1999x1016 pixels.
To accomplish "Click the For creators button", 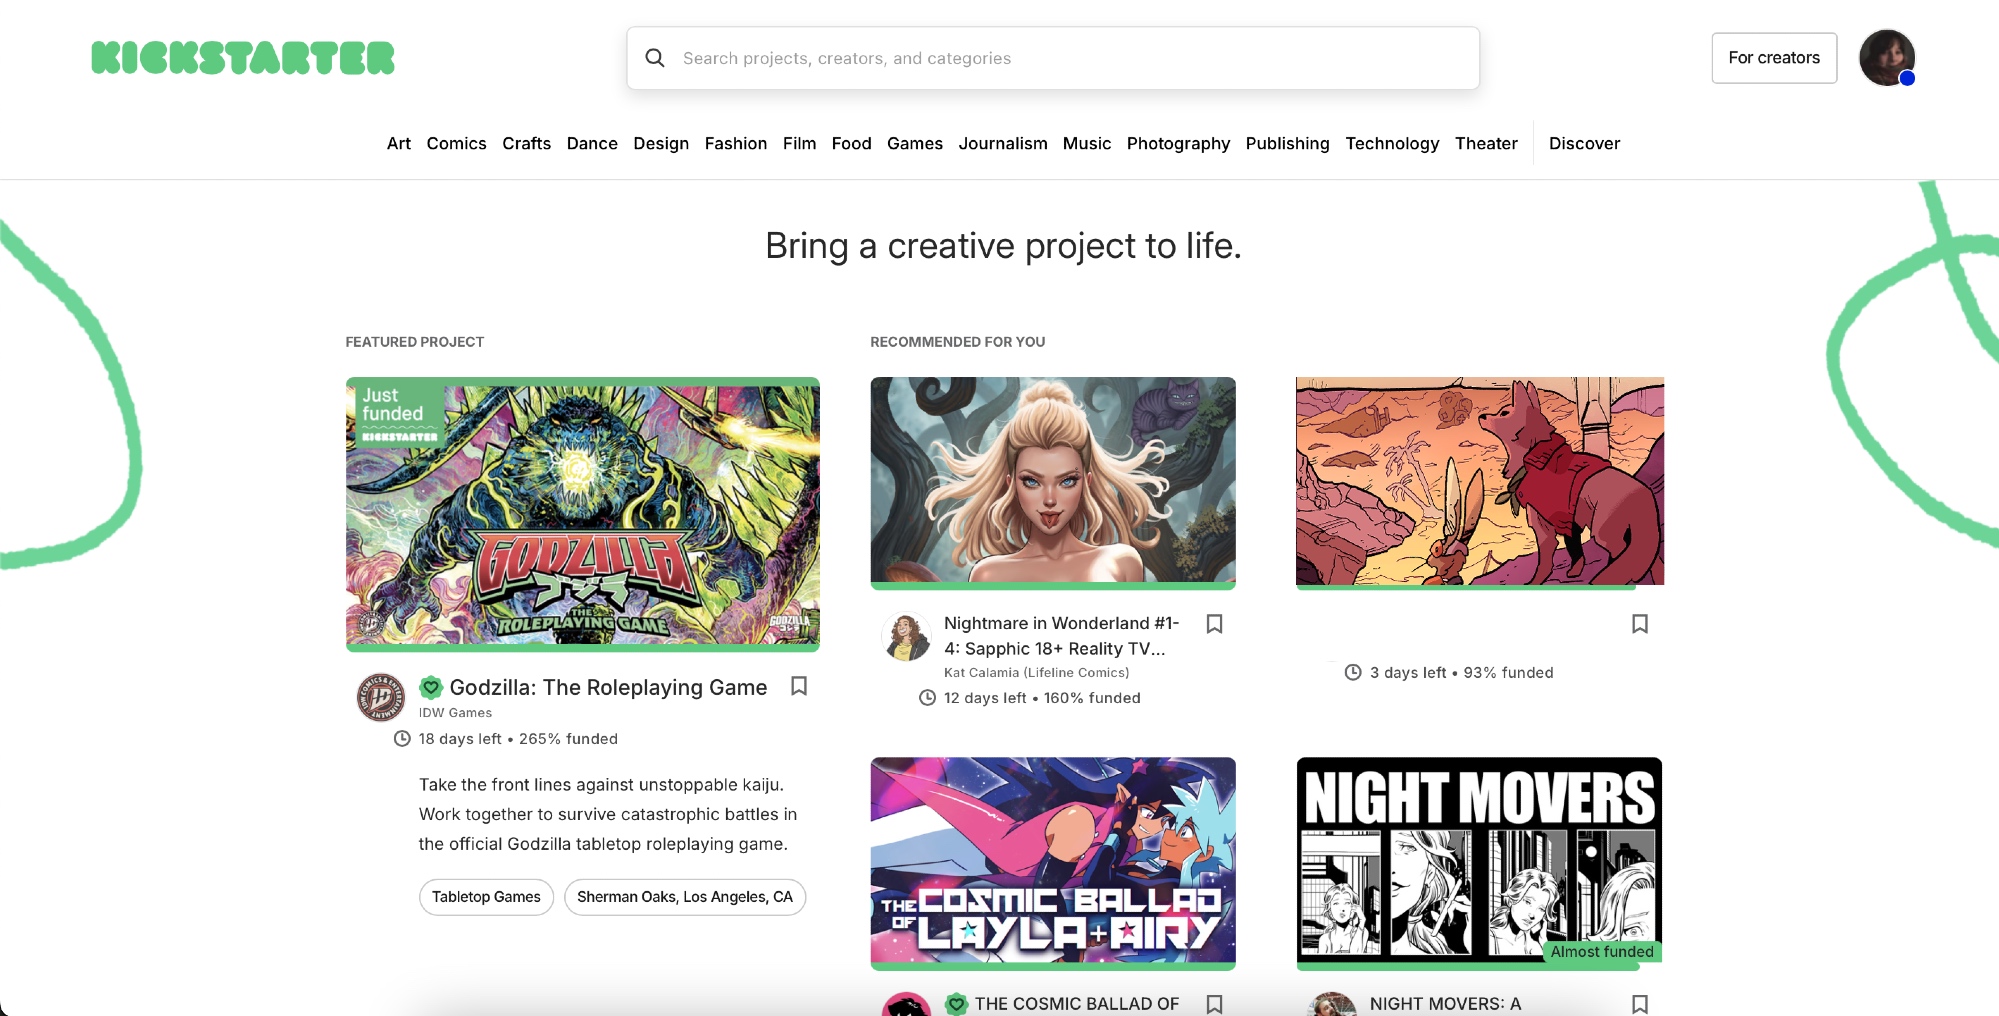I will pyautogui.click(x=1773, y=58).
